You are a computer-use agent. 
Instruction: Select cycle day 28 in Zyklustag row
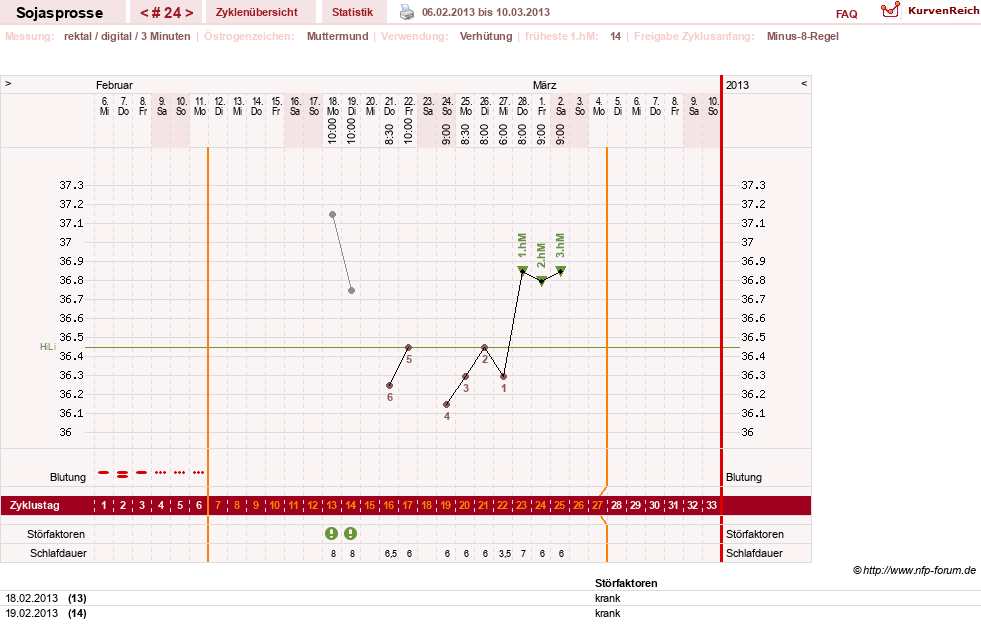(616, 506)
